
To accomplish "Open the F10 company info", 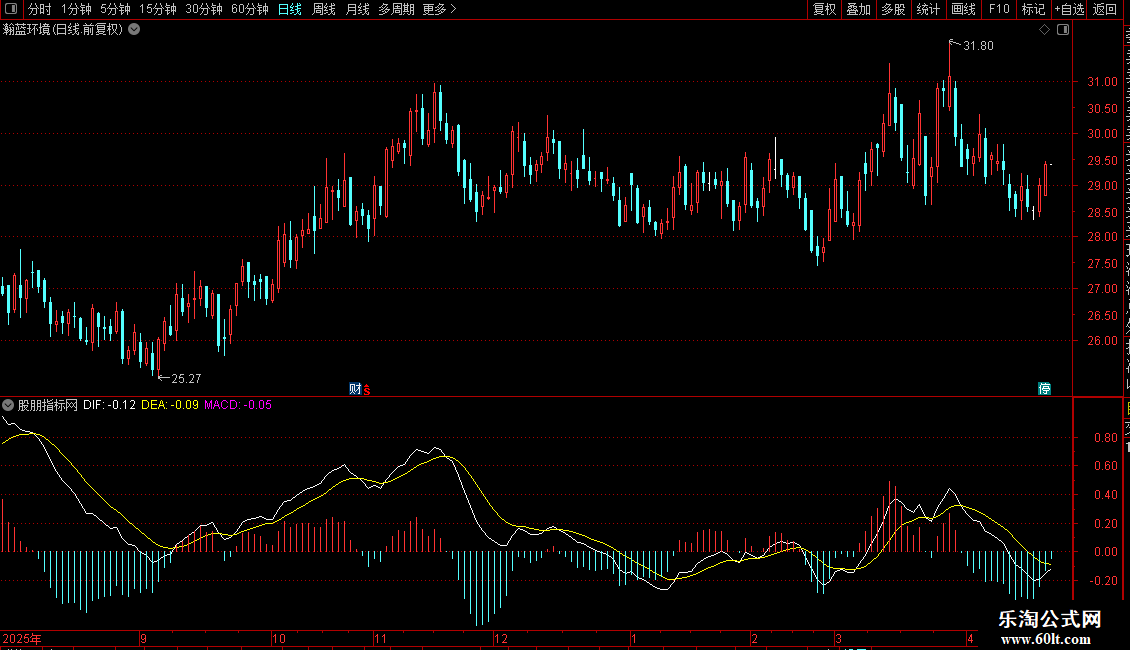I will point(999,9).
